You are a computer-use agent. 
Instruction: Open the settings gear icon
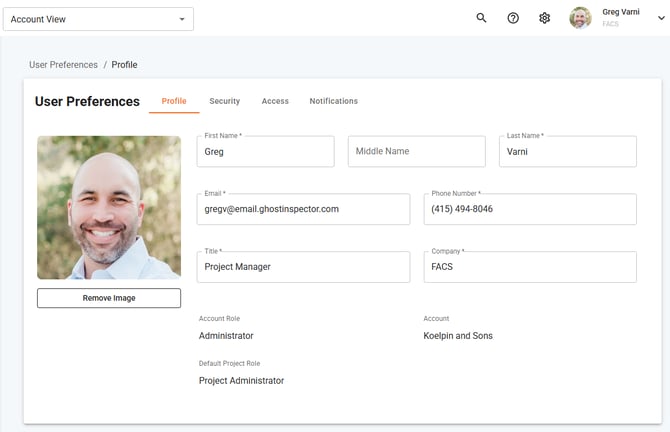pos(544,18)
